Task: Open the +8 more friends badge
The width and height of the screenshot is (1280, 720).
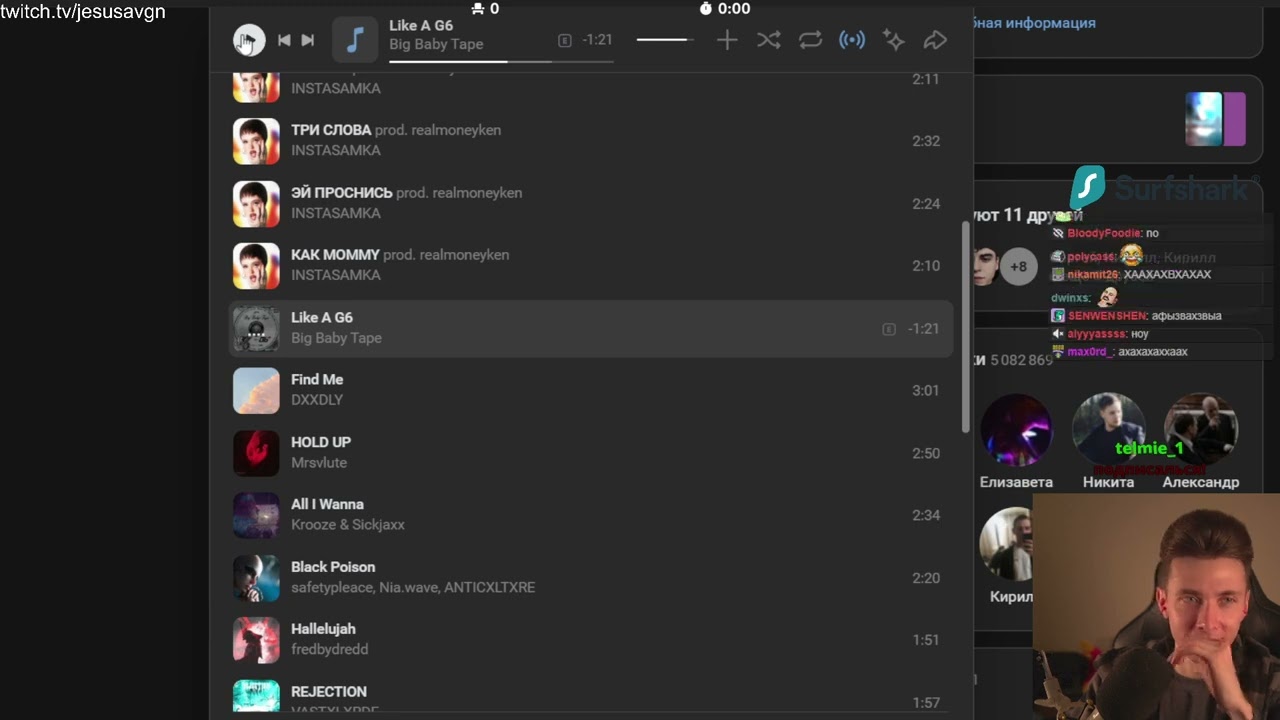Action: pyautogui.click(x=1018, y=267)
